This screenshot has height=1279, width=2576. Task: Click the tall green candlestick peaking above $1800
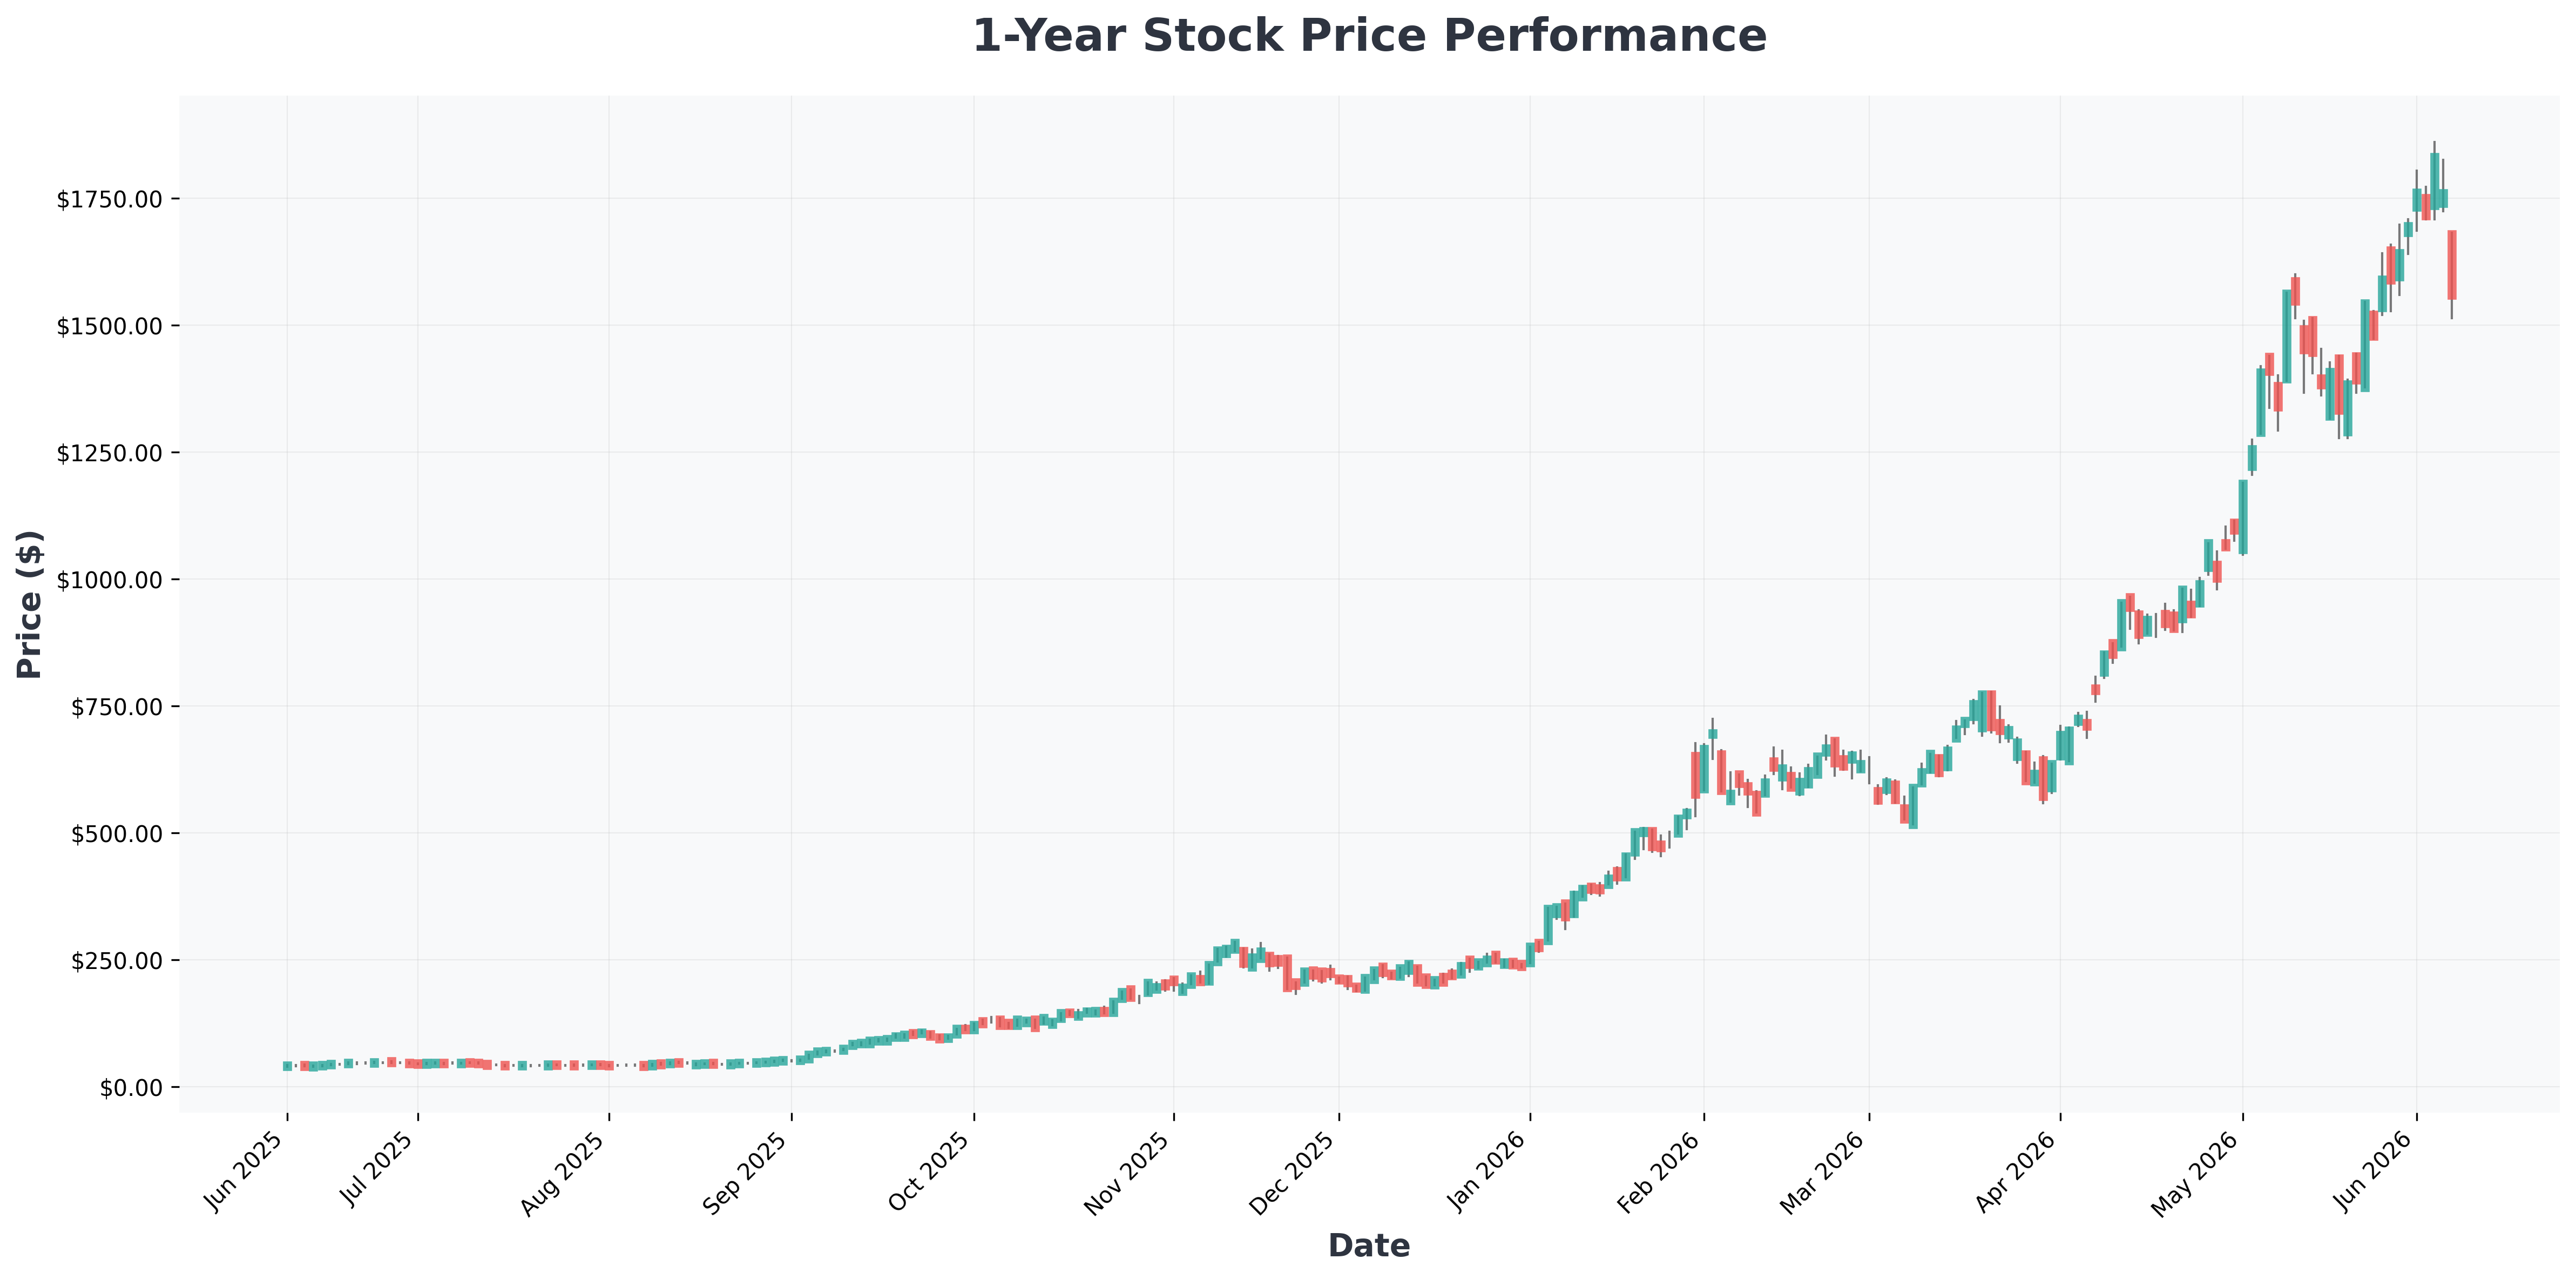pos(2434,181)
